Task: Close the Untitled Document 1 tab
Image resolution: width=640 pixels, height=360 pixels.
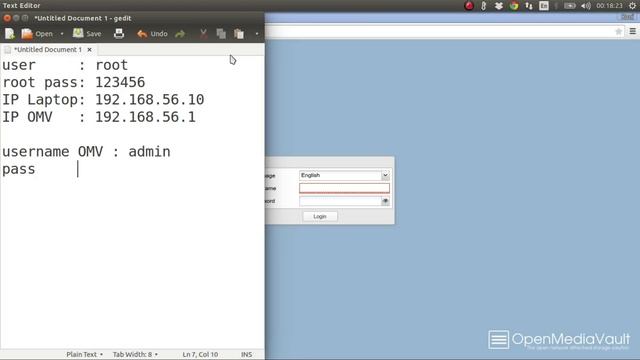Action: 89,49
